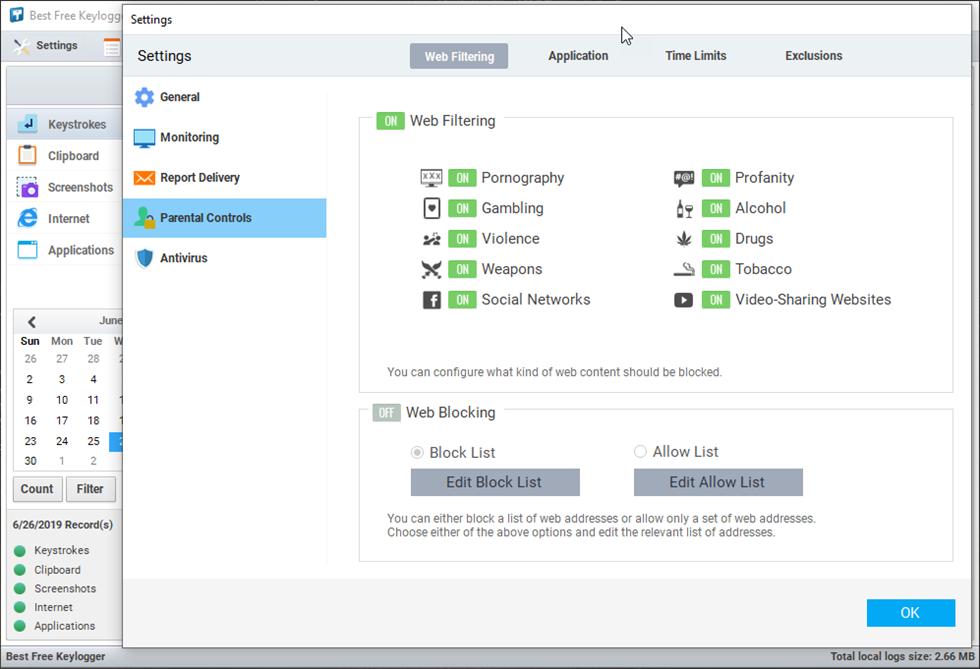Turn off the main Web Filtering switch
The width and height of the screenshot is (980, 669).
point(390,121)
